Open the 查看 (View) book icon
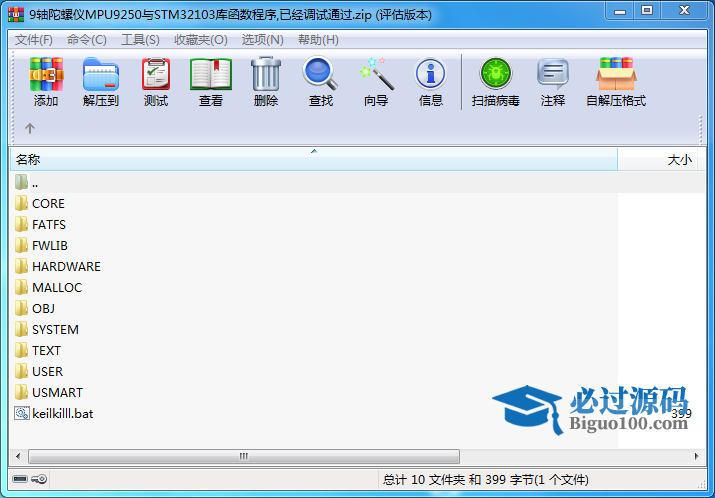This screenshot has height=498, width=715. (x=211, y=74)
